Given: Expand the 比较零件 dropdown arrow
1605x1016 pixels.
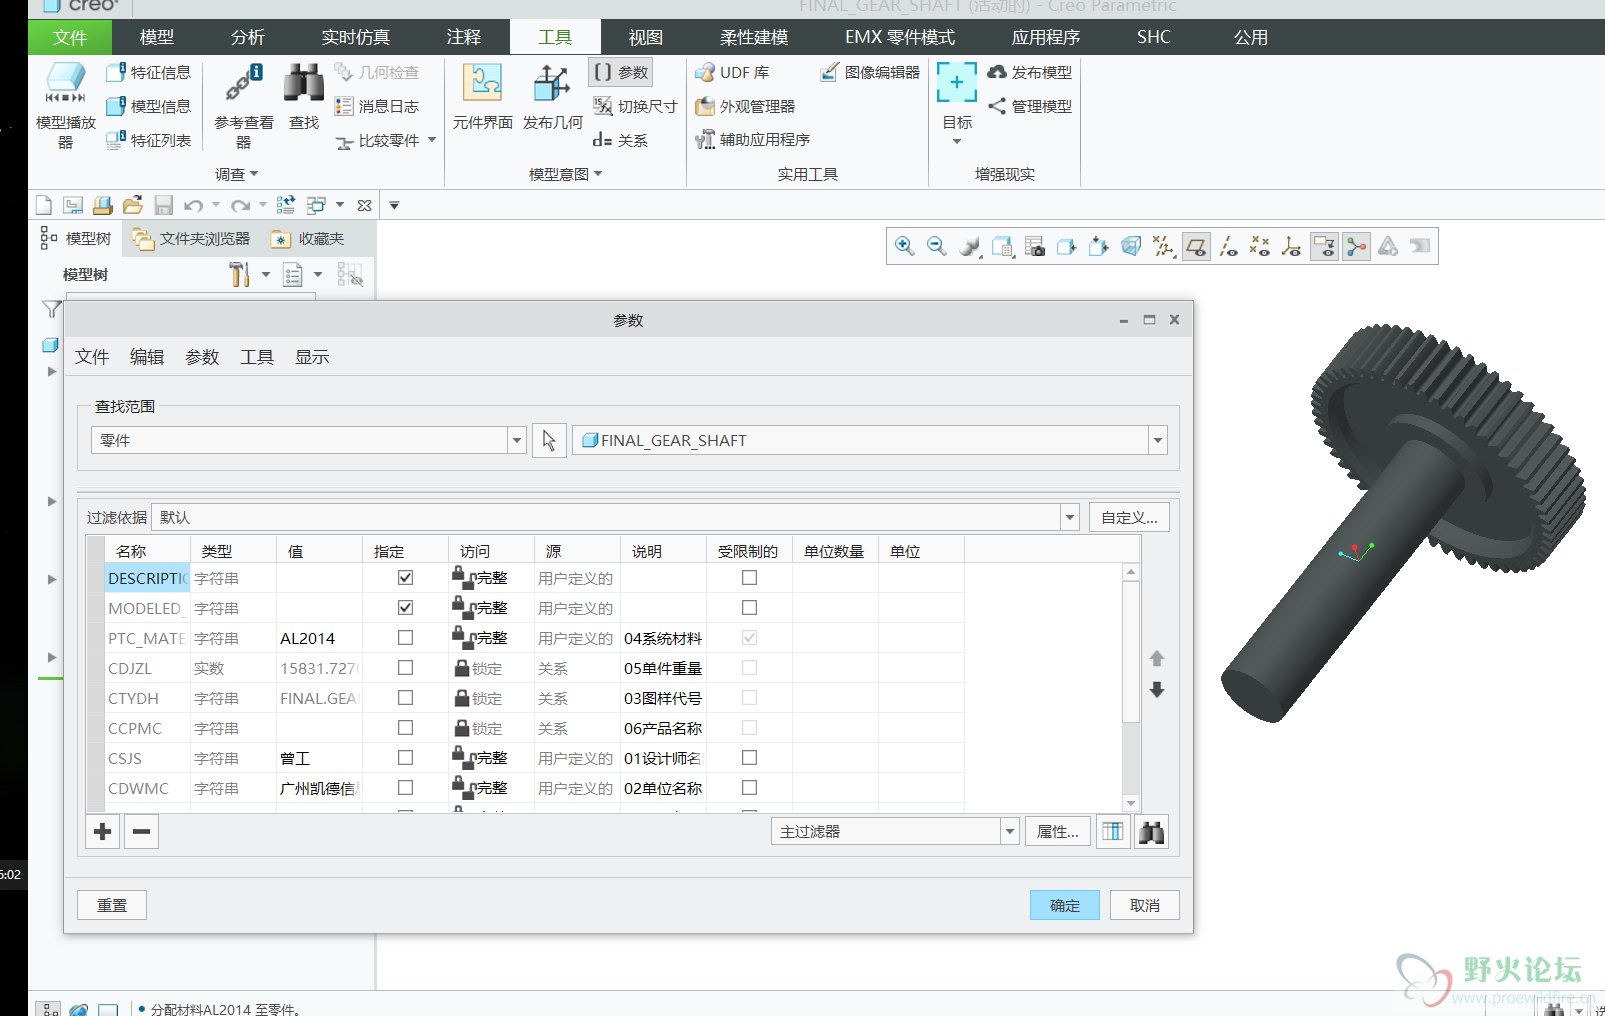Looking at the screenshot, I should (432, 140).
